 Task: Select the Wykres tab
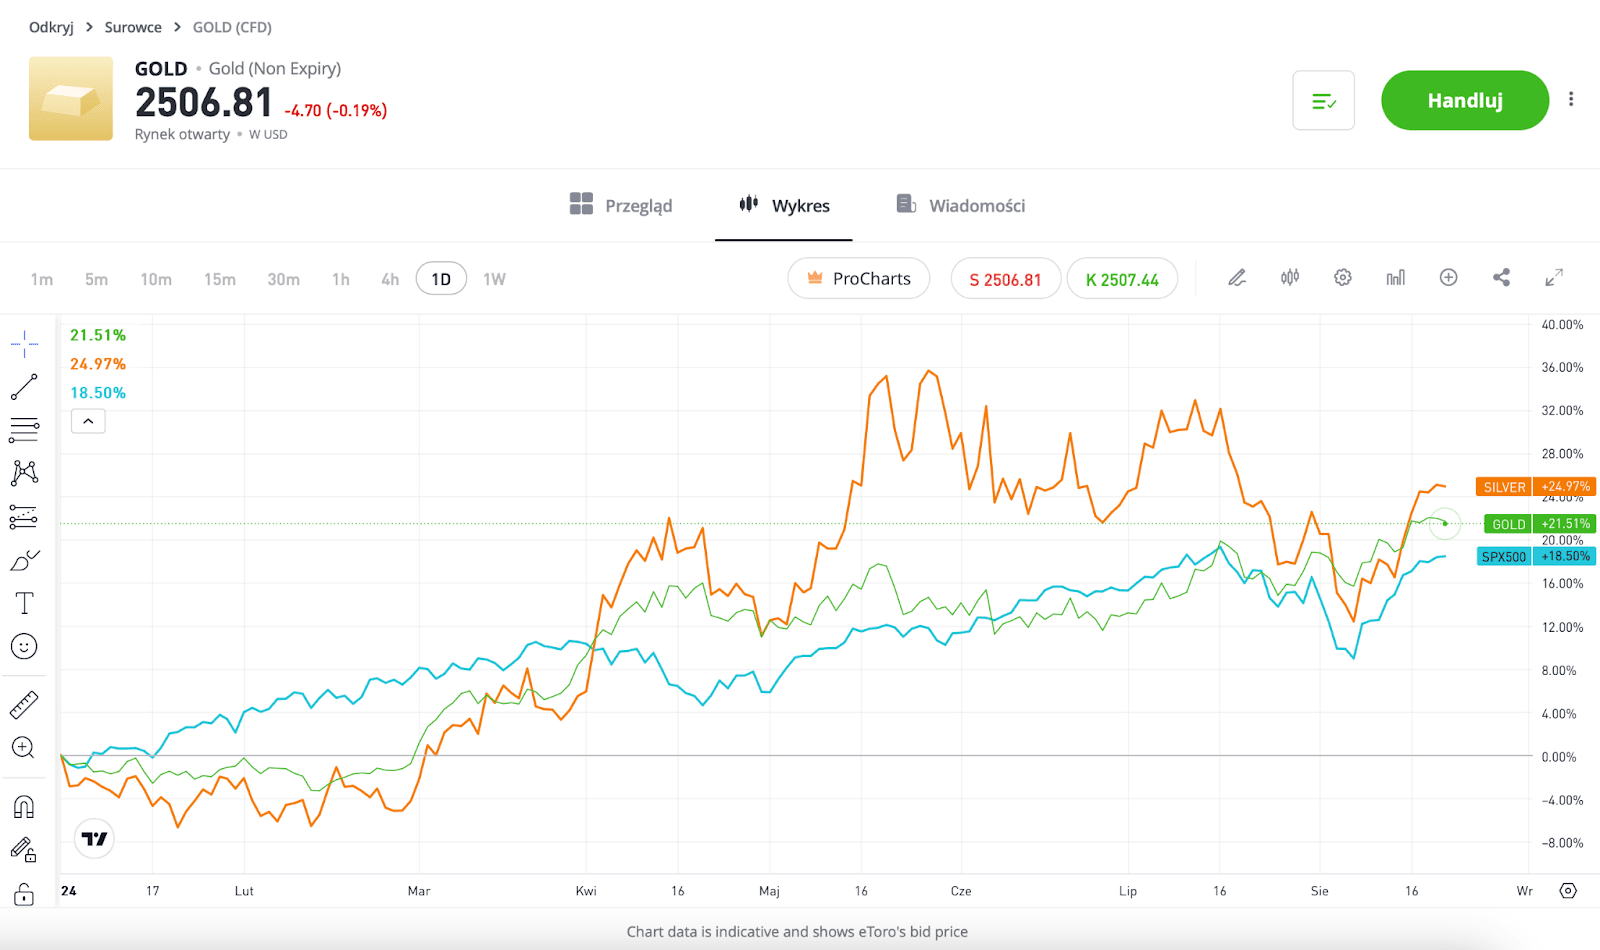(x=784, y=205)
